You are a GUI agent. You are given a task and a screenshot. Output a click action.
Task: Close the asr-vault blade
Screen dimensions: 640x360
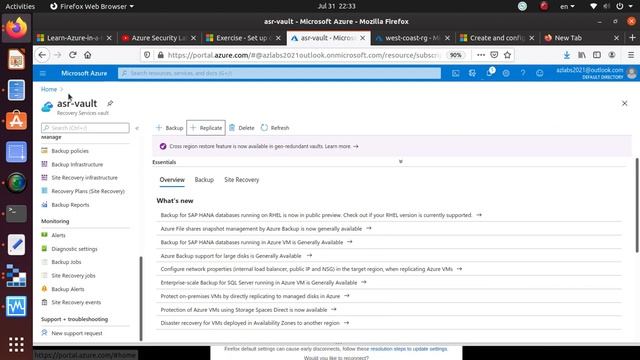624,103
